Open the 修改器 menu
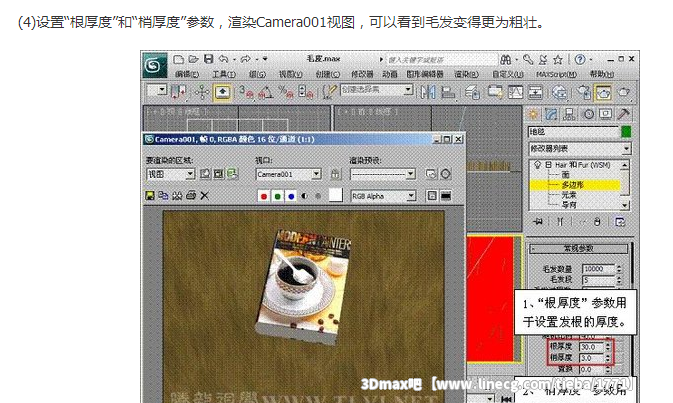Viewport: 673px width, 403px height. tap(362, 74)
